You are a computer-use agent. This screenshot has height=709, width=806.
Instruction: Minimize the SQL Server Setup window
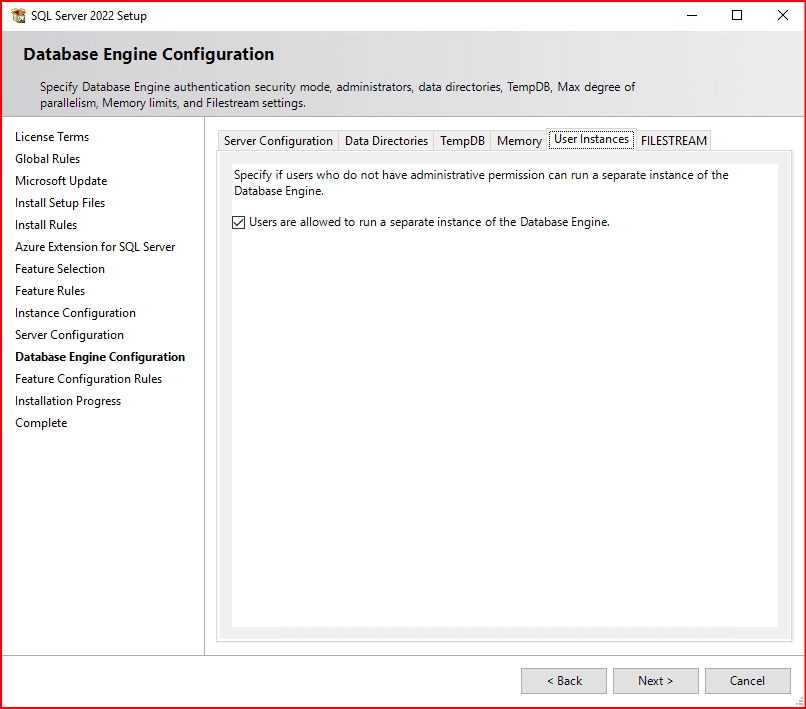(x=691, y=16)
